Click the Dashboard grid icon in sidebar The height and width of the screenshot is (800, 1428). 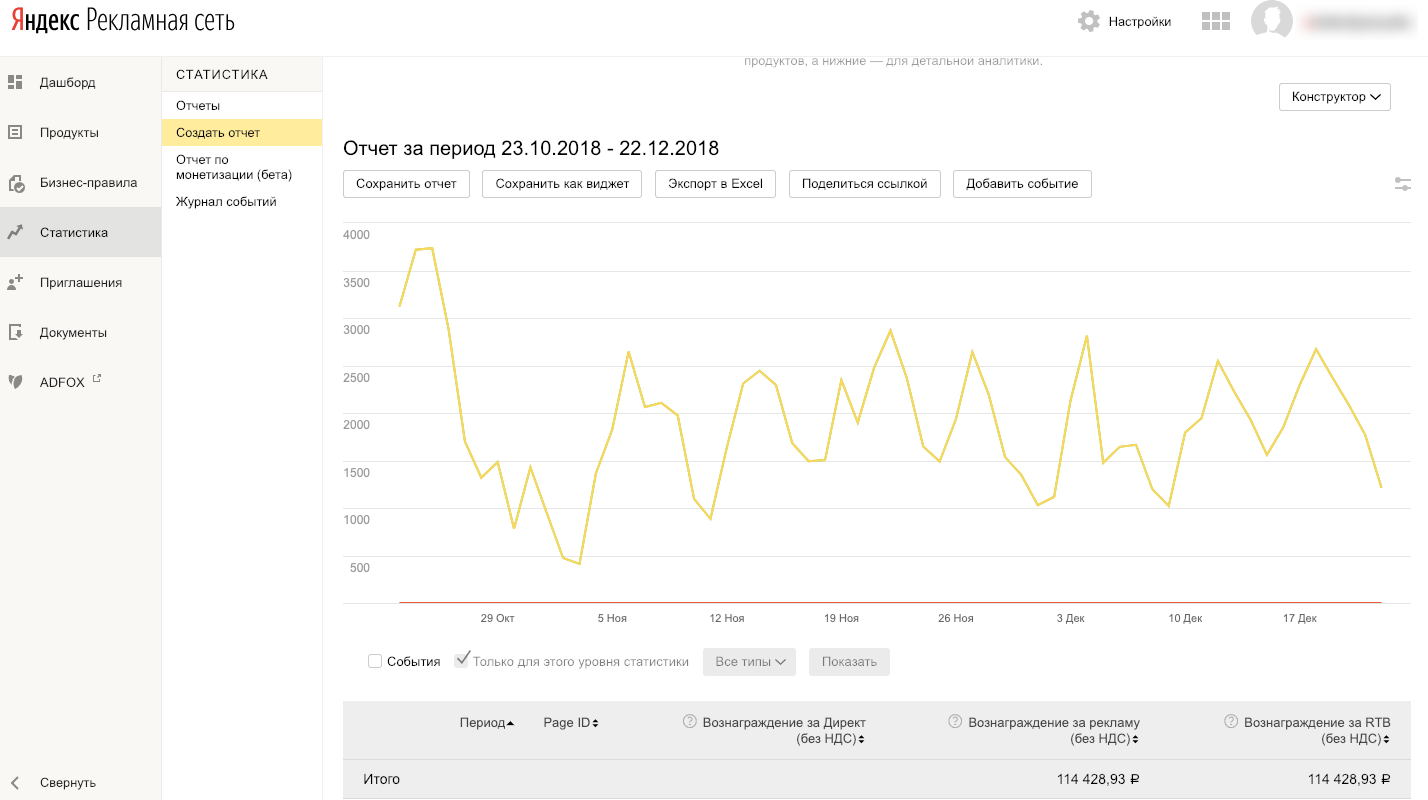[15, 82]
